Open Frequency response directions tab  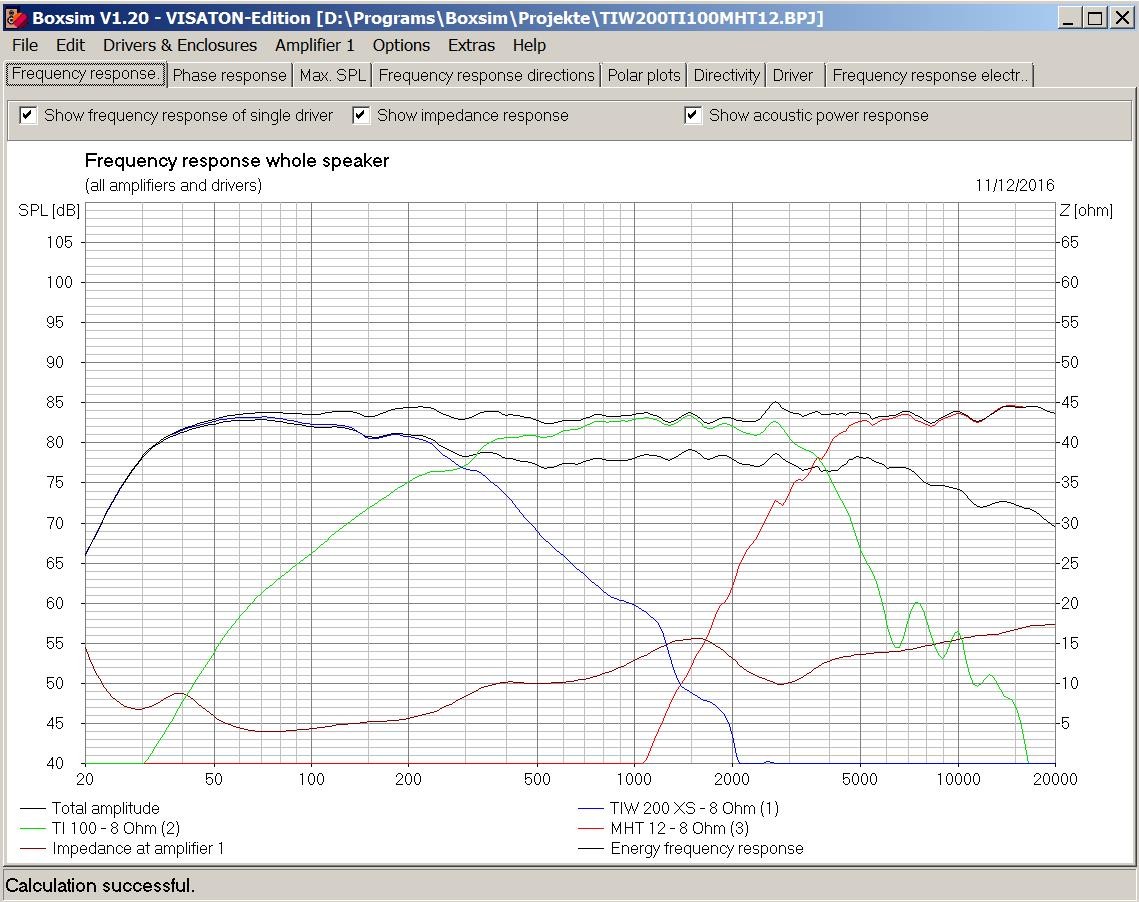tap(487, 76)
